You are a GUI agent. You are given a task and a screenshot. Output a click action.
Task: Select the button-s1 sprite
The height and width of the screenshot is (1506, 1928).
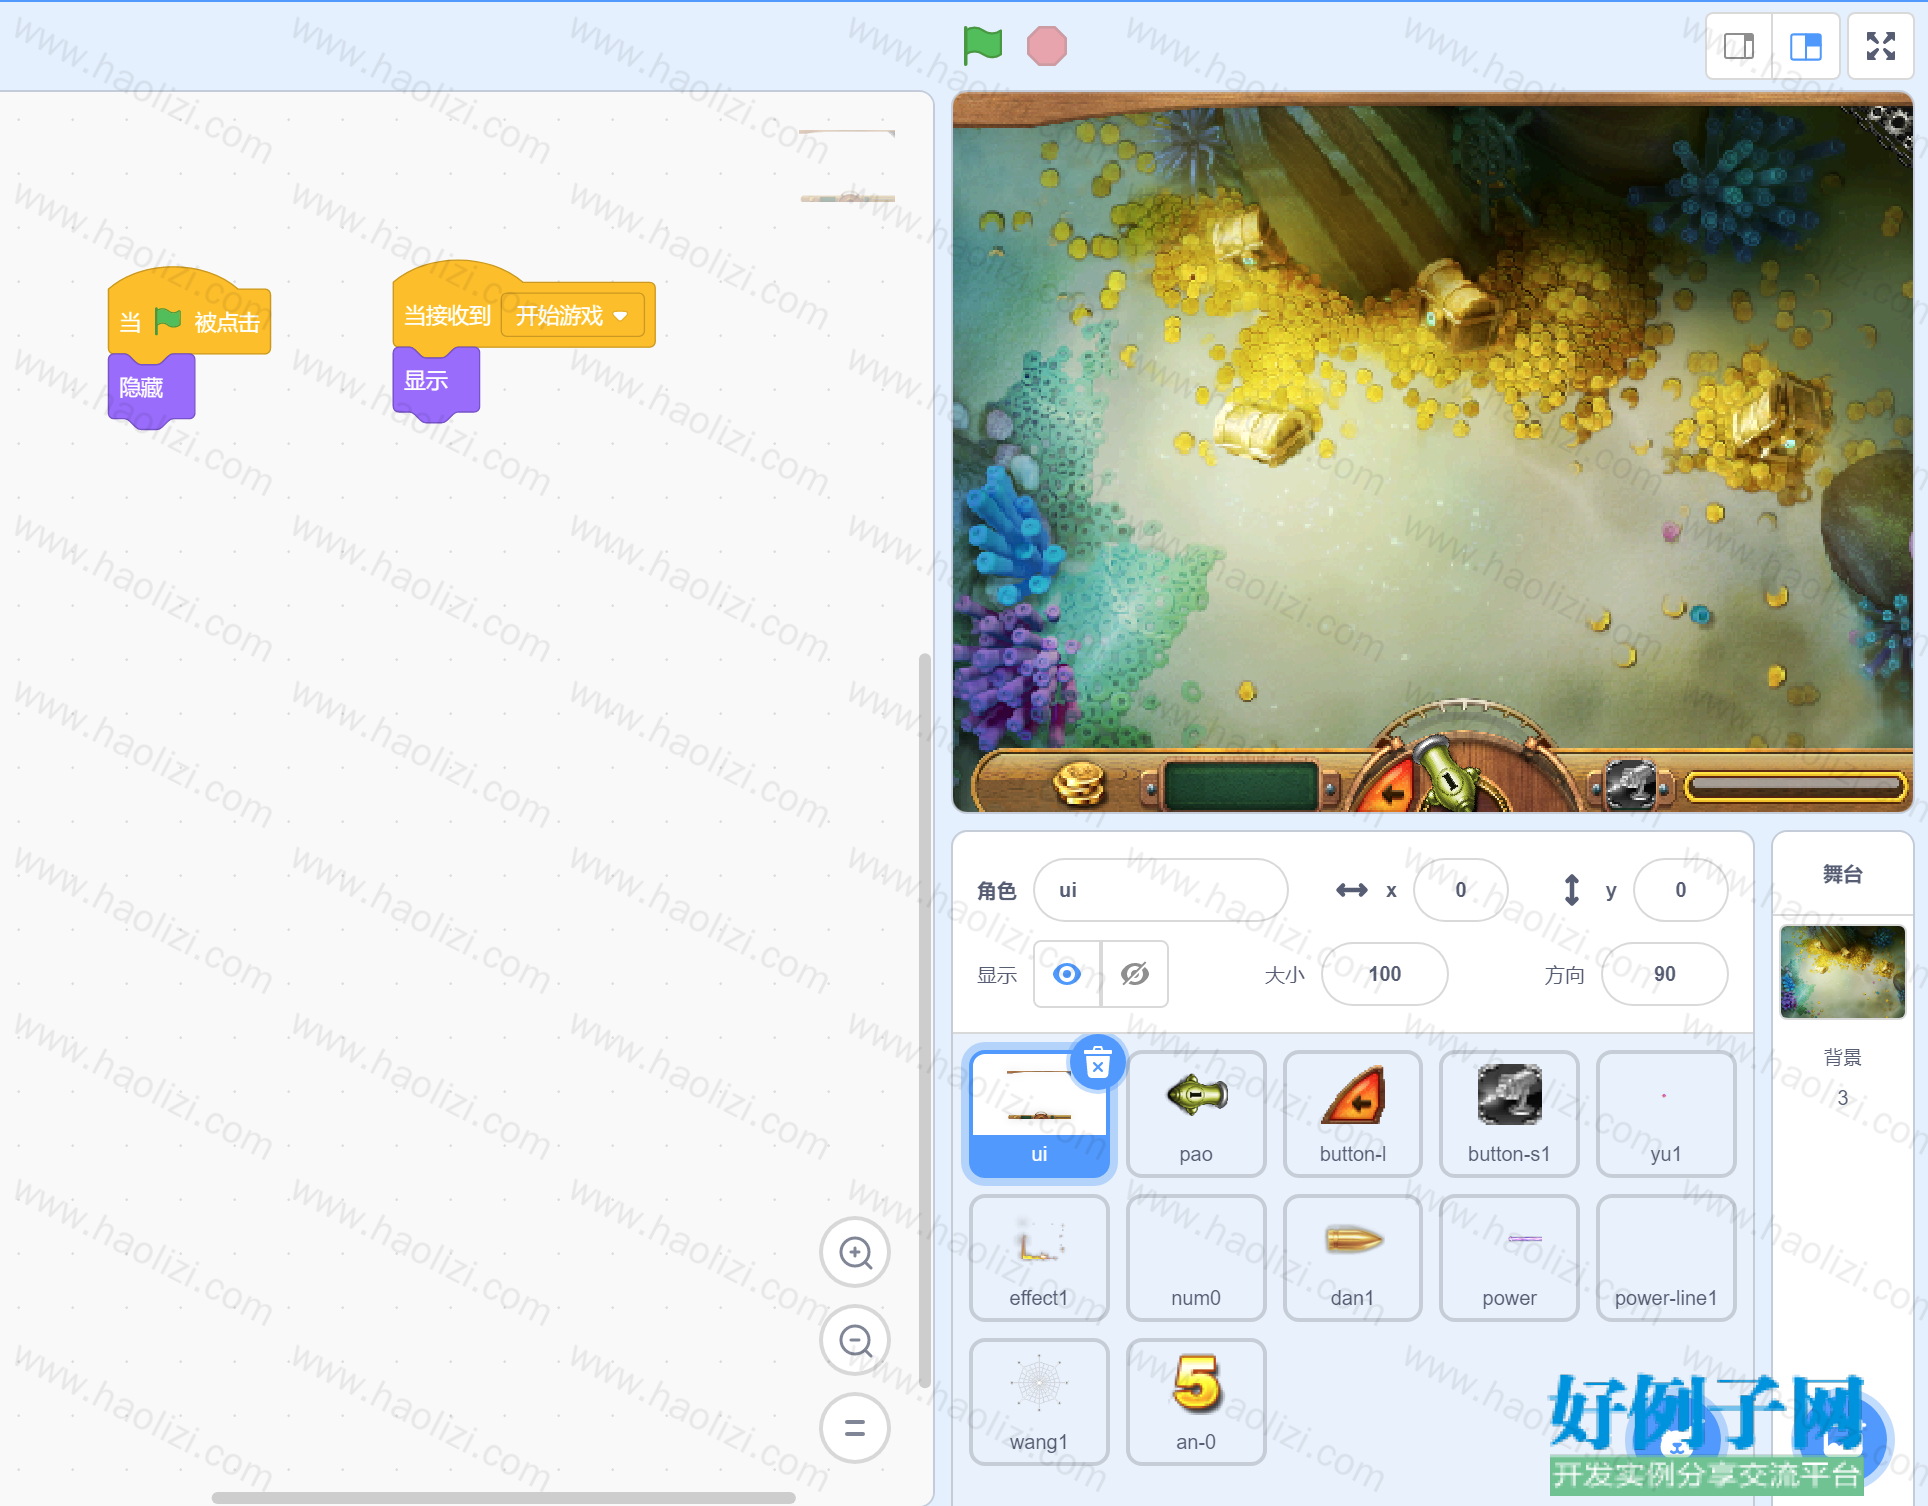pos(1509,1113)
